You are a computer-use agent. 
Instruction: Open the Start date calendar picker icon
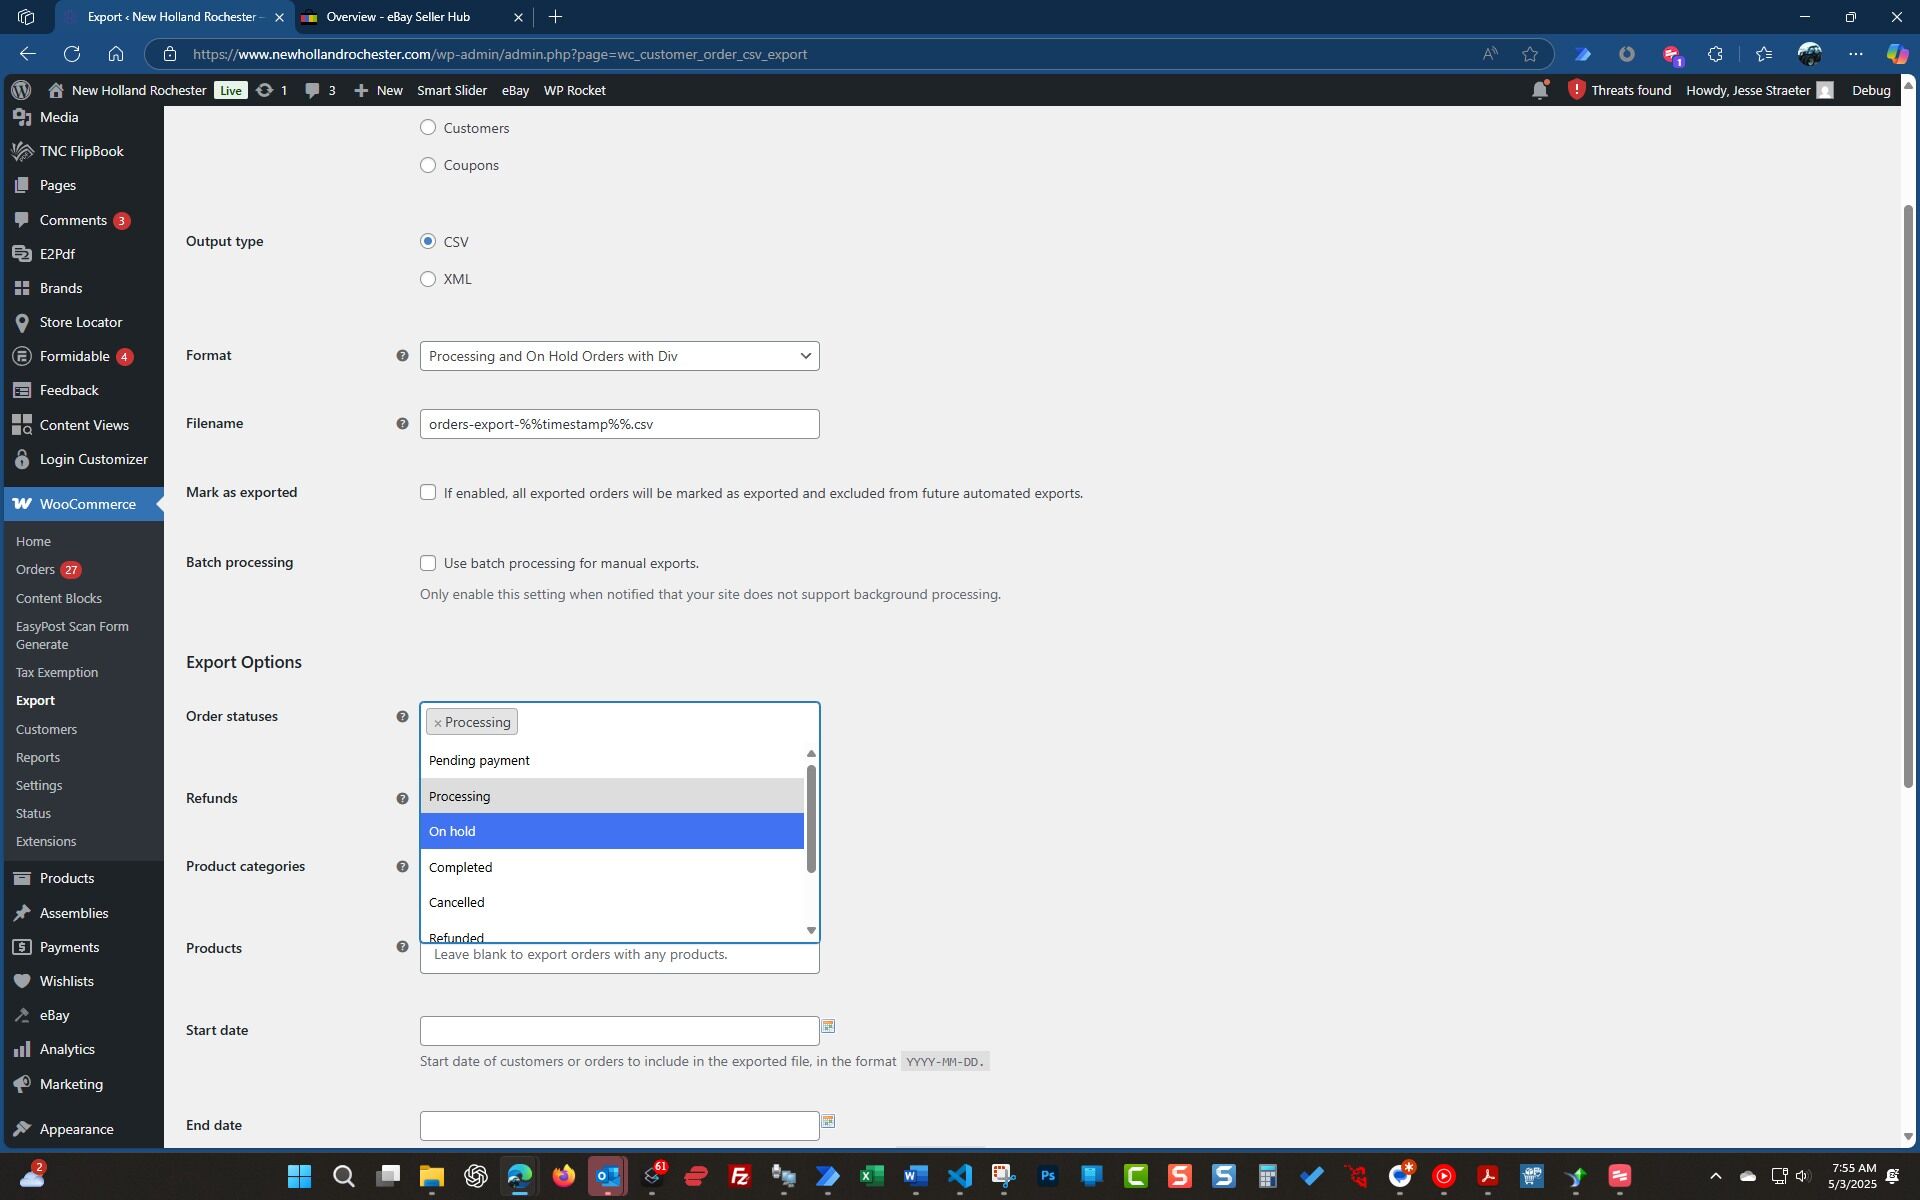pos(828,1027)
